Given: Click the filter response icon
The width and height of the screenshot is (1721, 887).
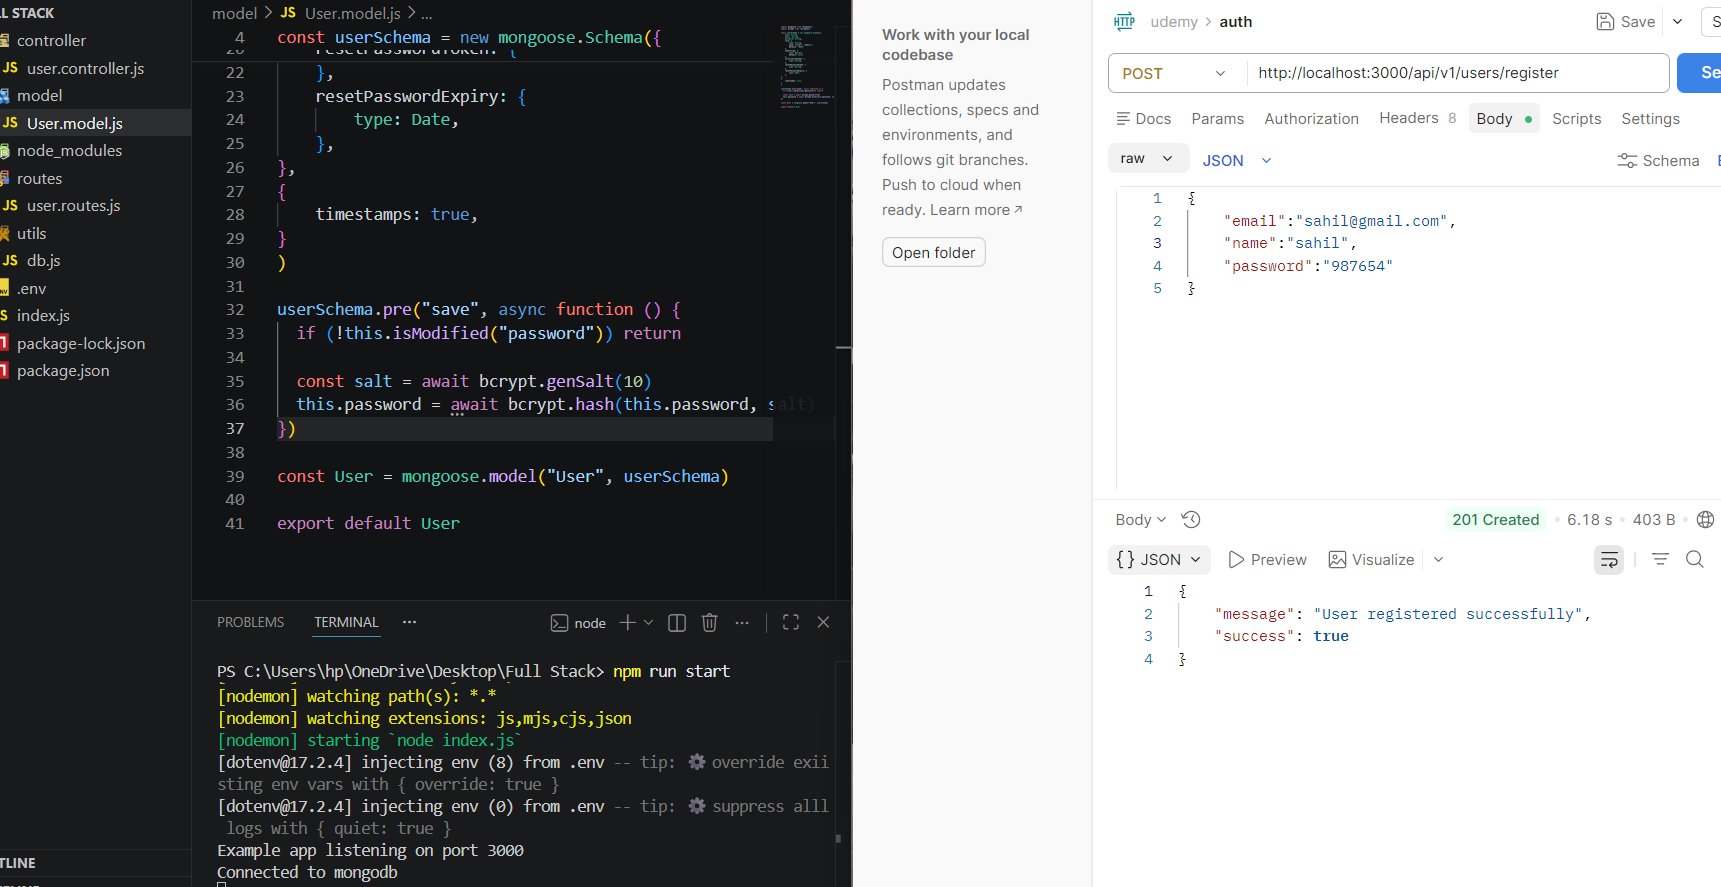Looking at the screenshot, I should (1660, 560).
